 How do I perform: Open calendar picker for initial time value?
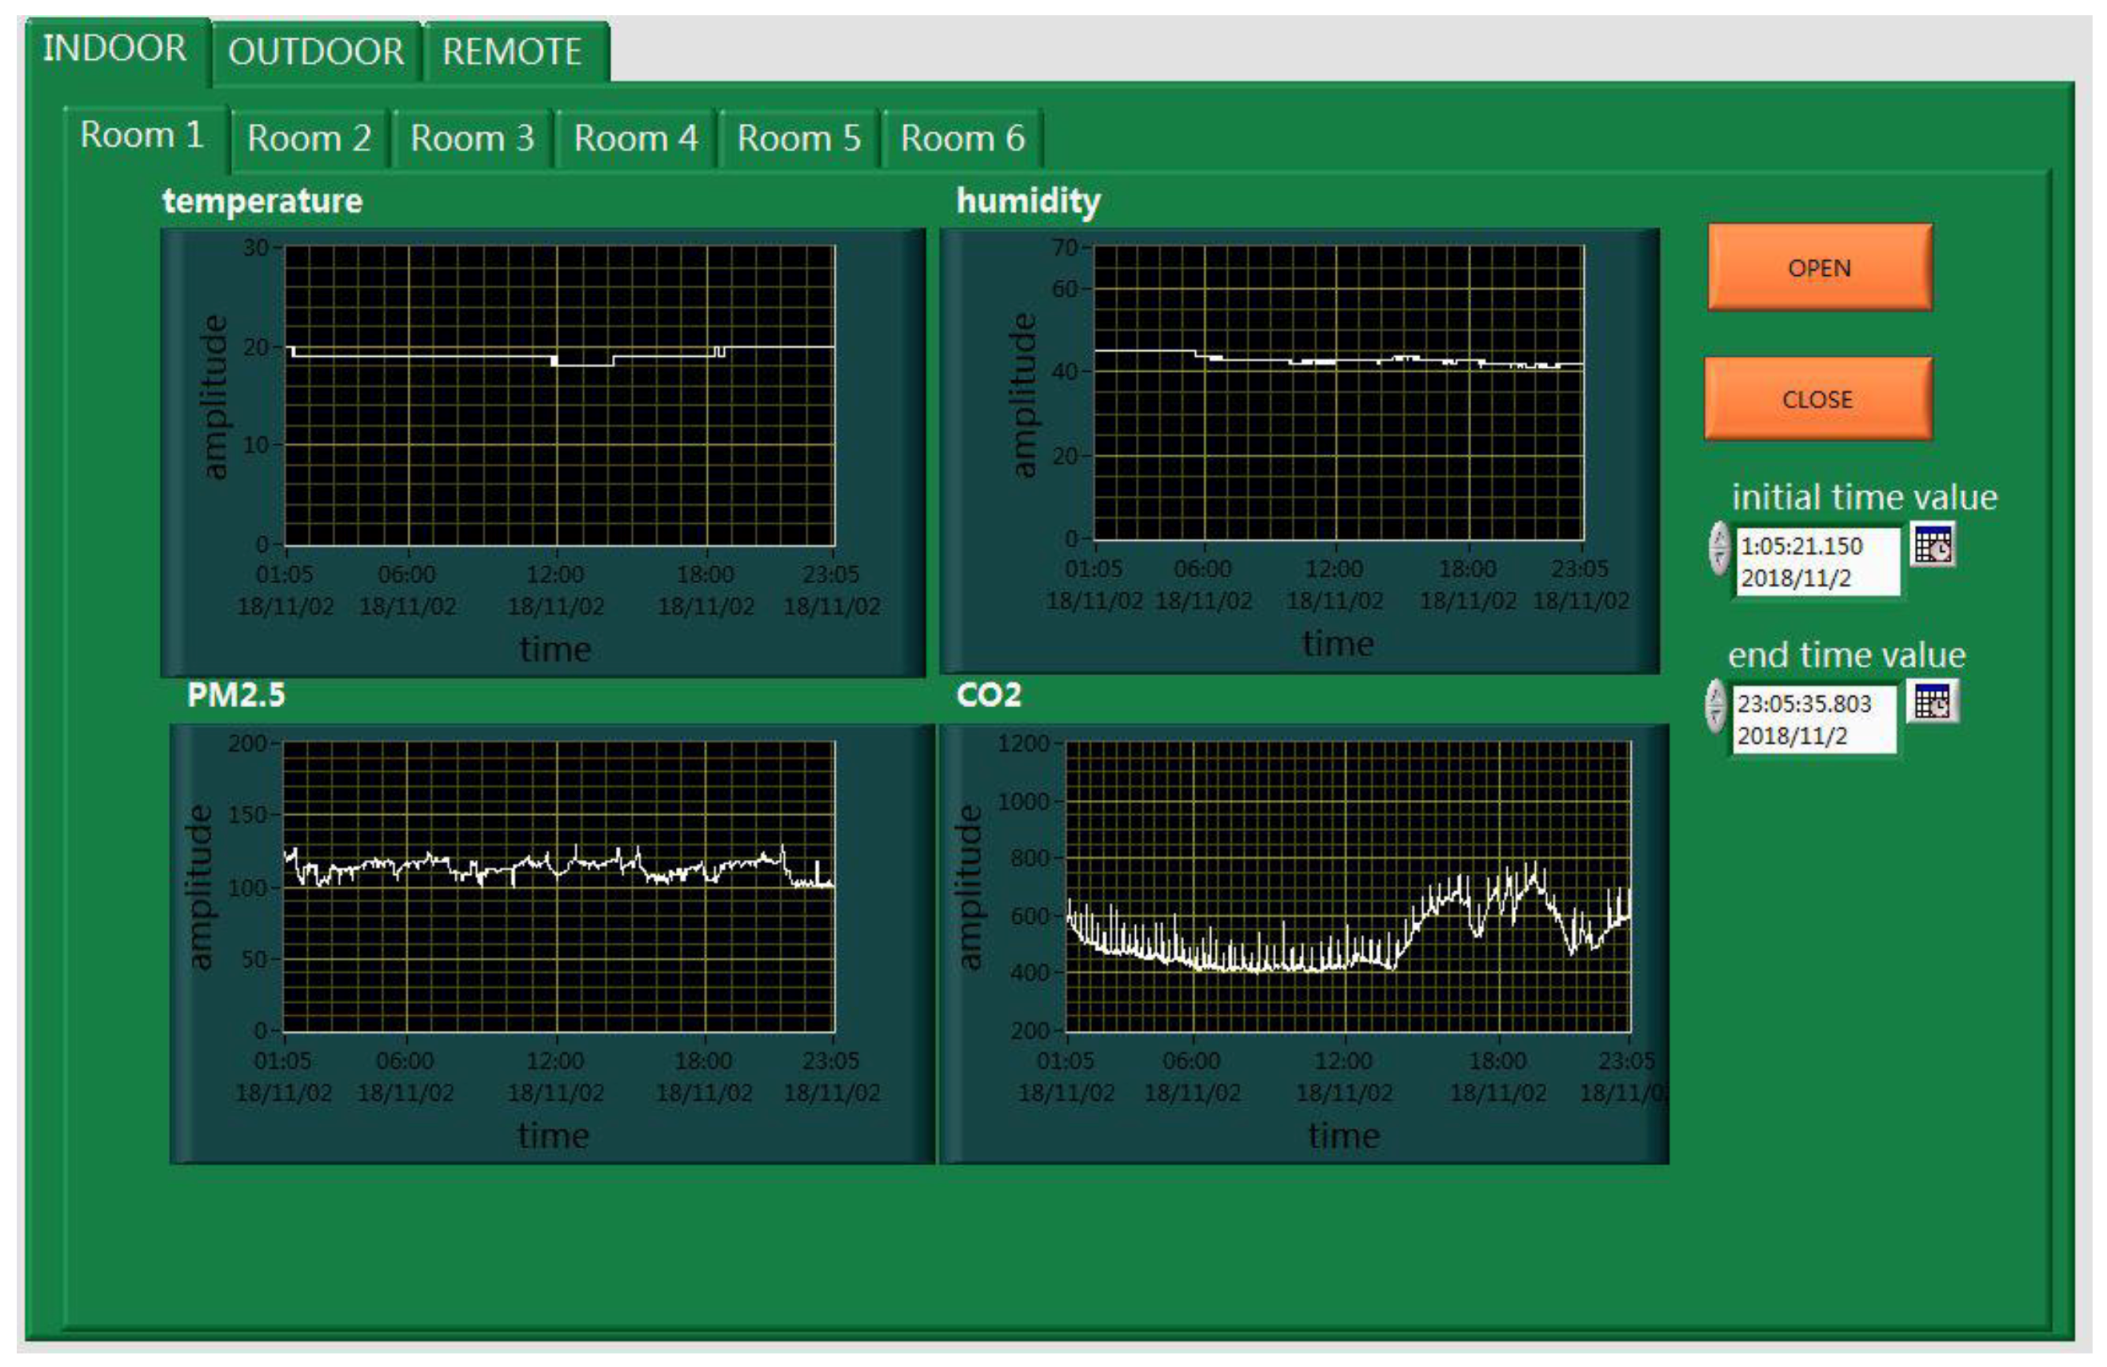click(1933, 546)
